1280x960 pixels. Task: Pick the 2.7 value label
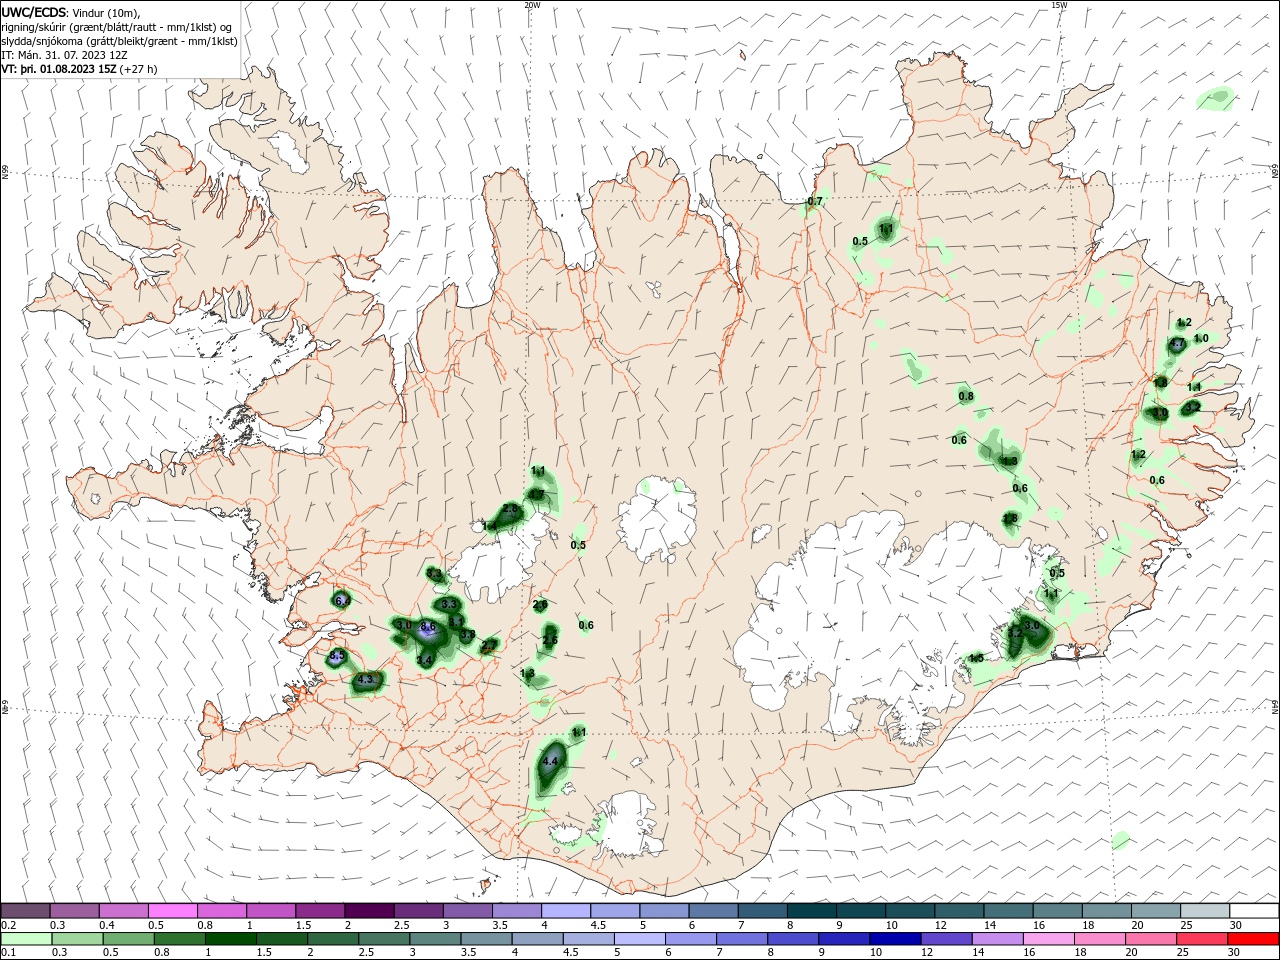(x=489, y=647)
